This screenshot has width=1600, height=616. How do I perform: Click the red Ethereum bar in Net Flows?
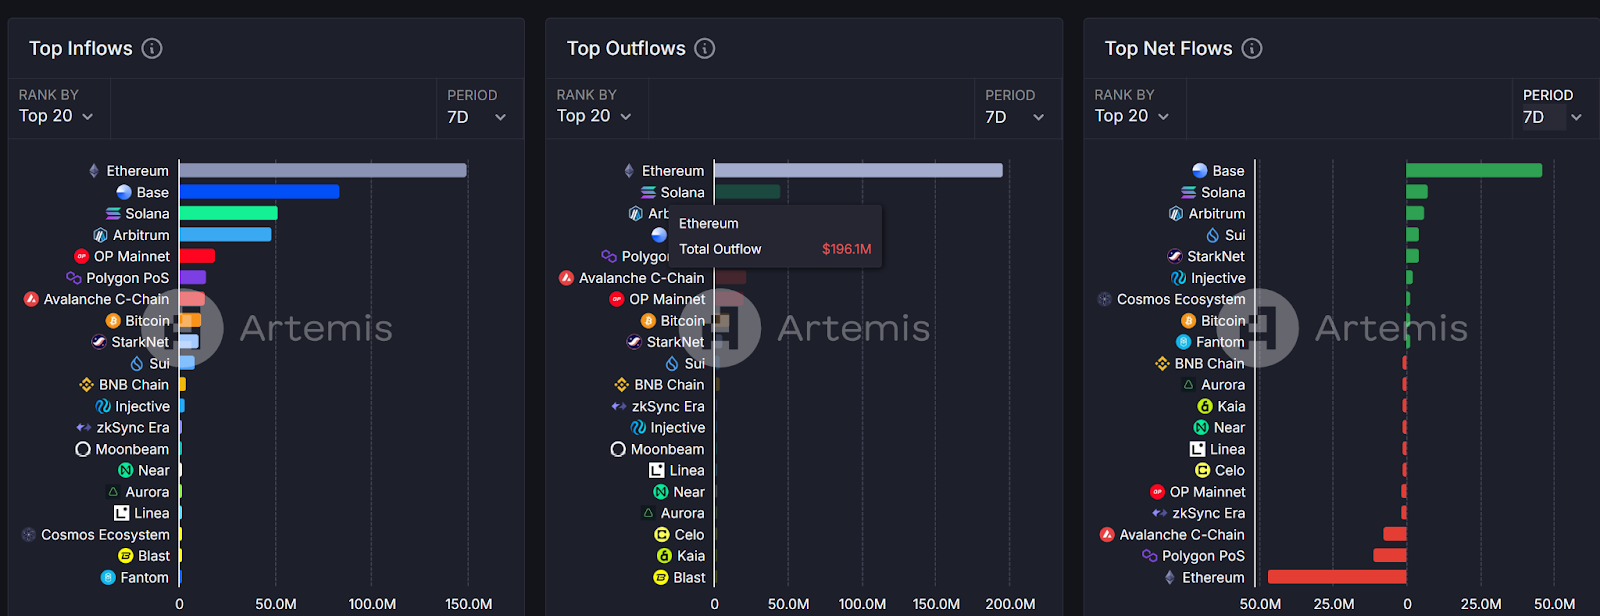click(x=1336, y=577)
